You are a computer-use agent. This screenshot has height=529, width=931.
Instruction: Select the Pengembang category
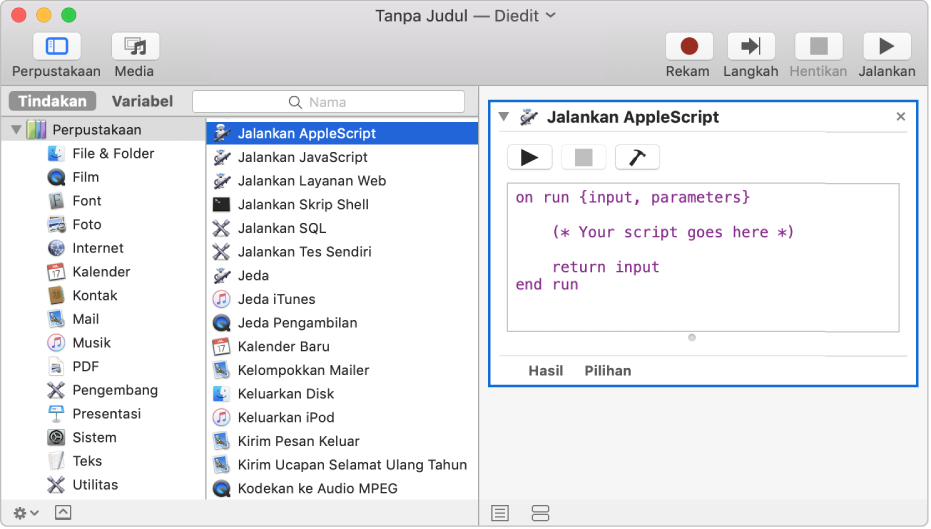pos(104,391)
